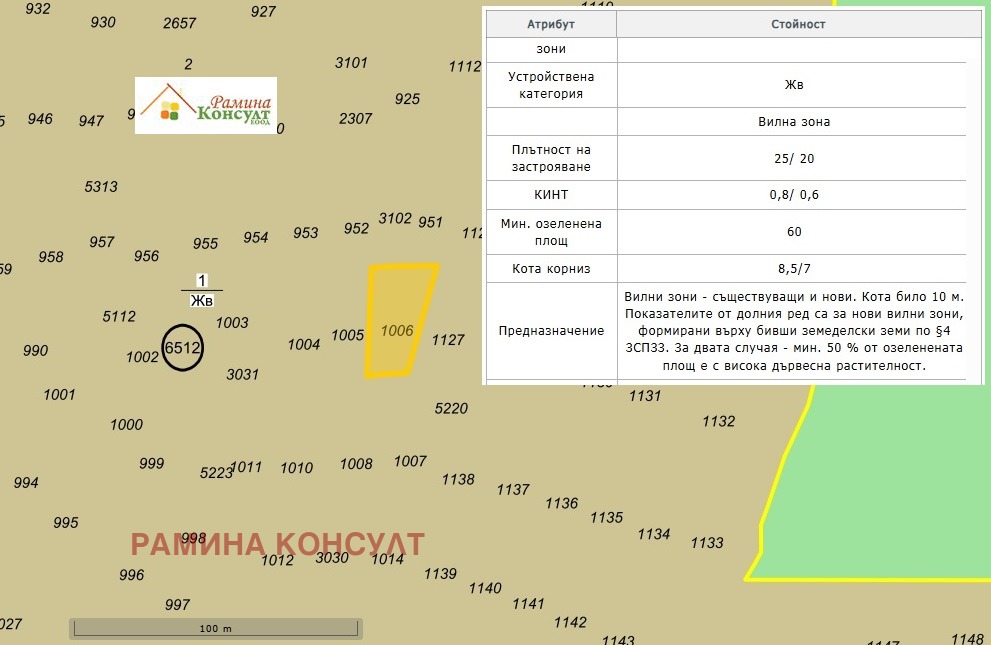Screen dimensions: 991x645
Task: Click the РАМИНА КОНСУЛТ watermark text
Action: tap(278, 545)
